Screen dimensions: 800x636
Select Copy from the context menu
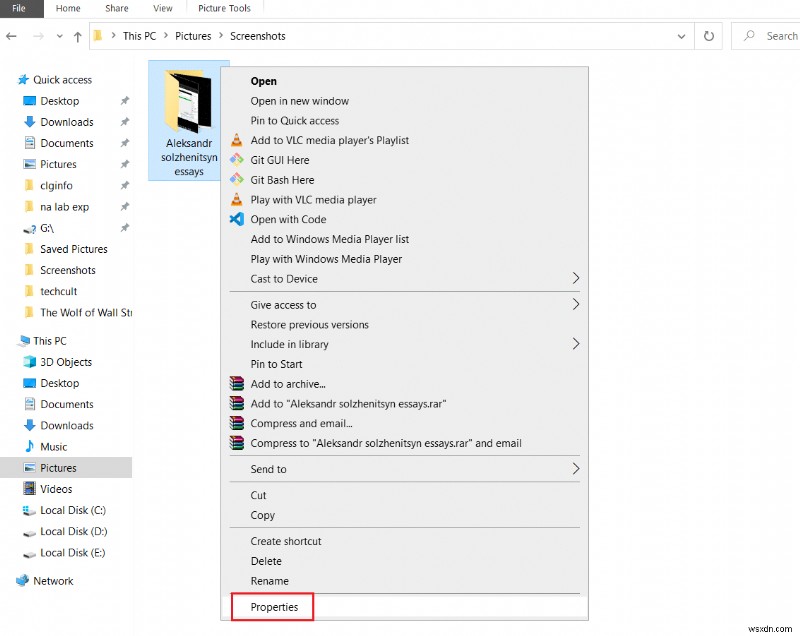262,515
